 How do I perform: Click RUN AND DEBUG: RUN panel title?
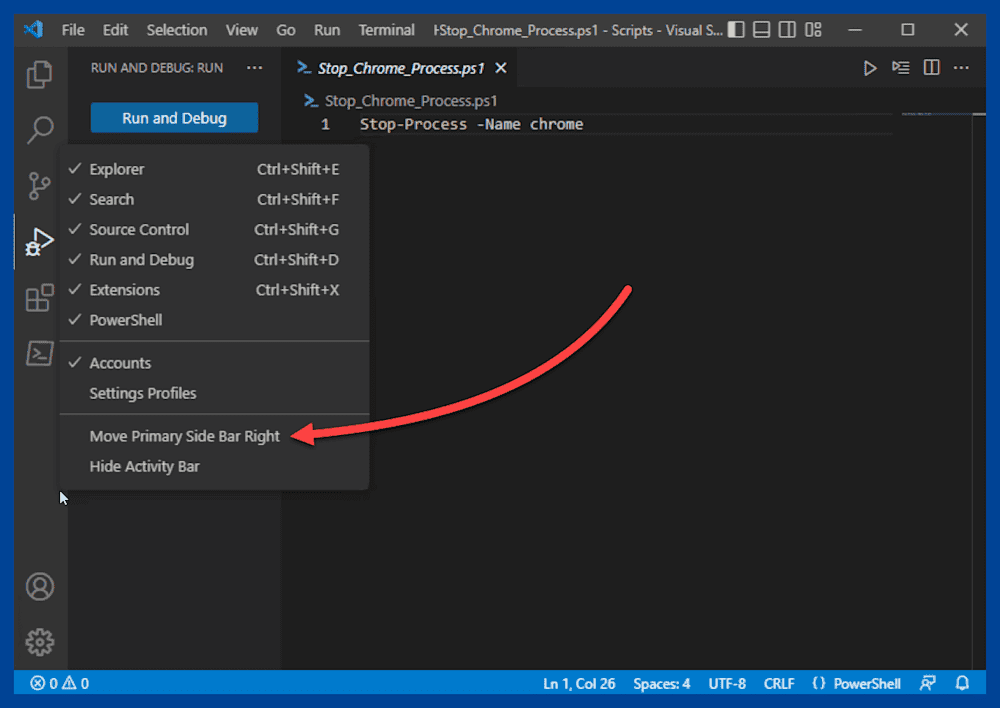tap(157, 68)
